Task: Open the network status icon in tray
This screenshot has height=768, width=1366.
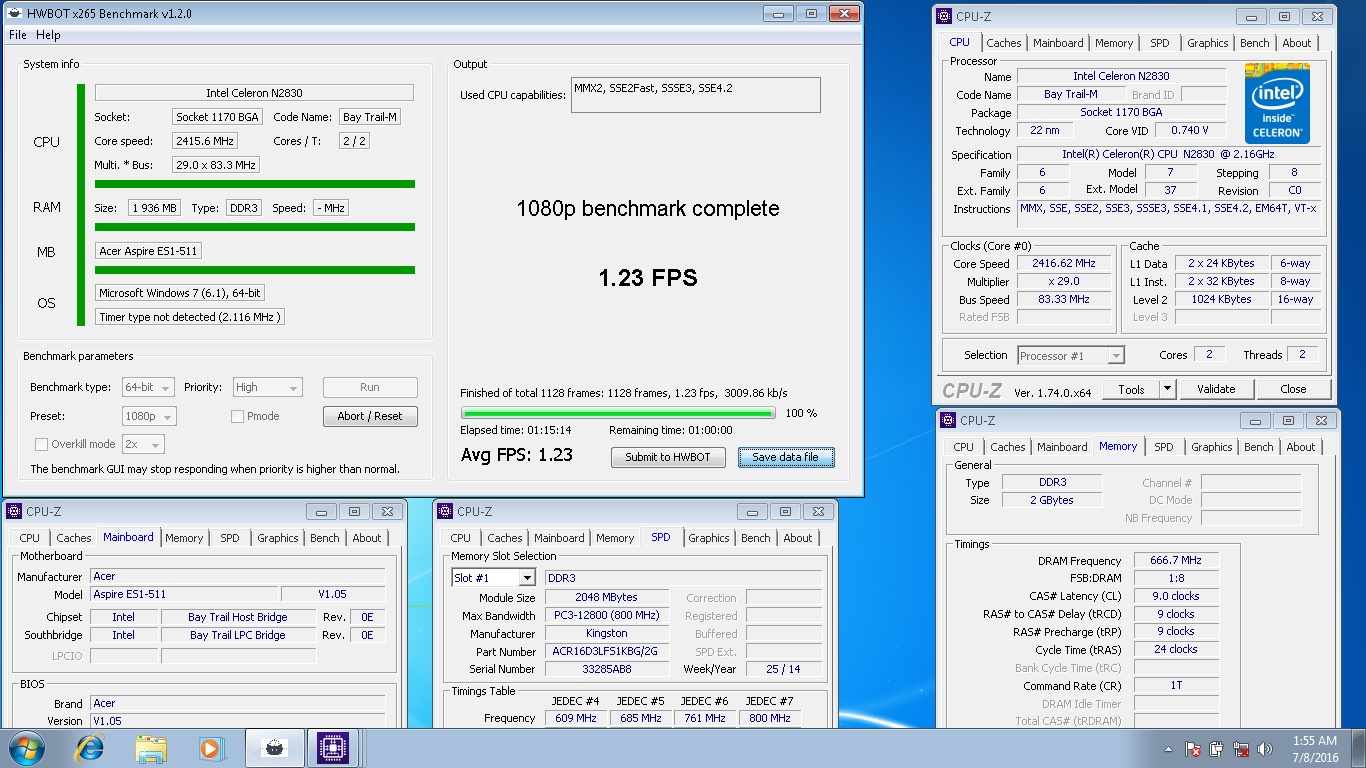Action: point(1241,749)
